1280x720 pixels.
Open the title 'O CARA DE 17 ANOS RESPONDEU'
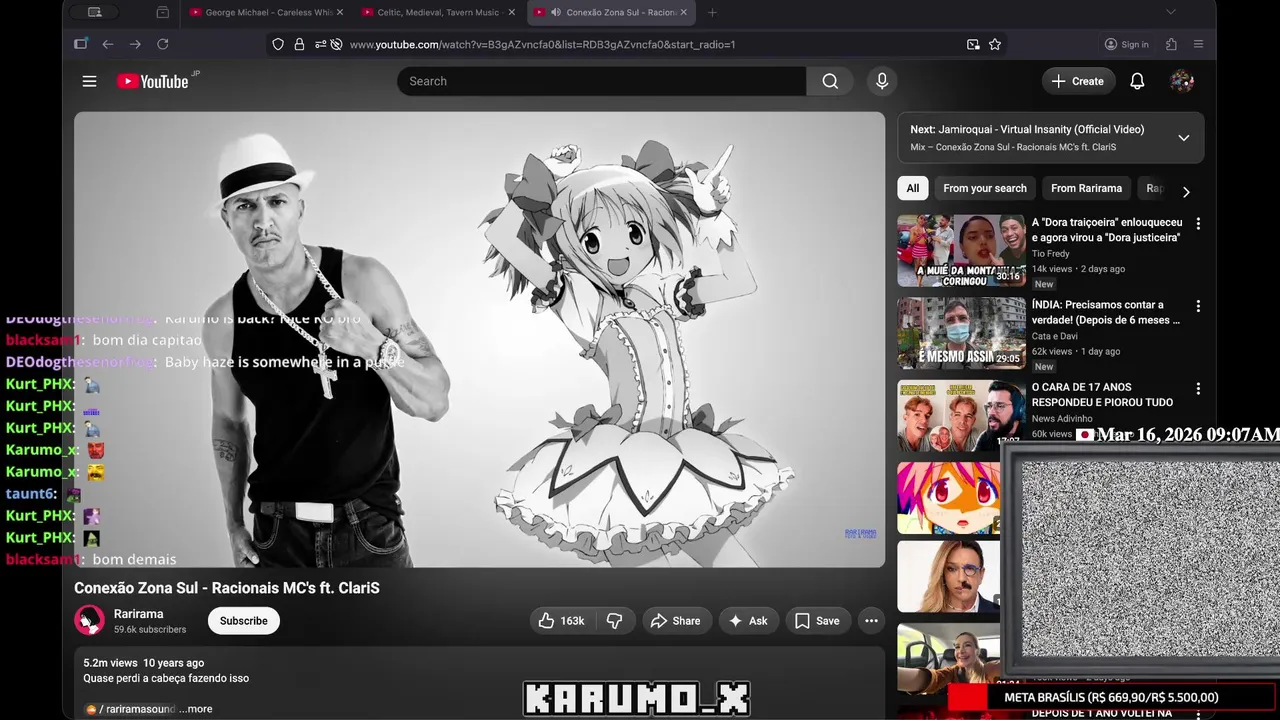pyautogui.click(x=1102, y=394)
